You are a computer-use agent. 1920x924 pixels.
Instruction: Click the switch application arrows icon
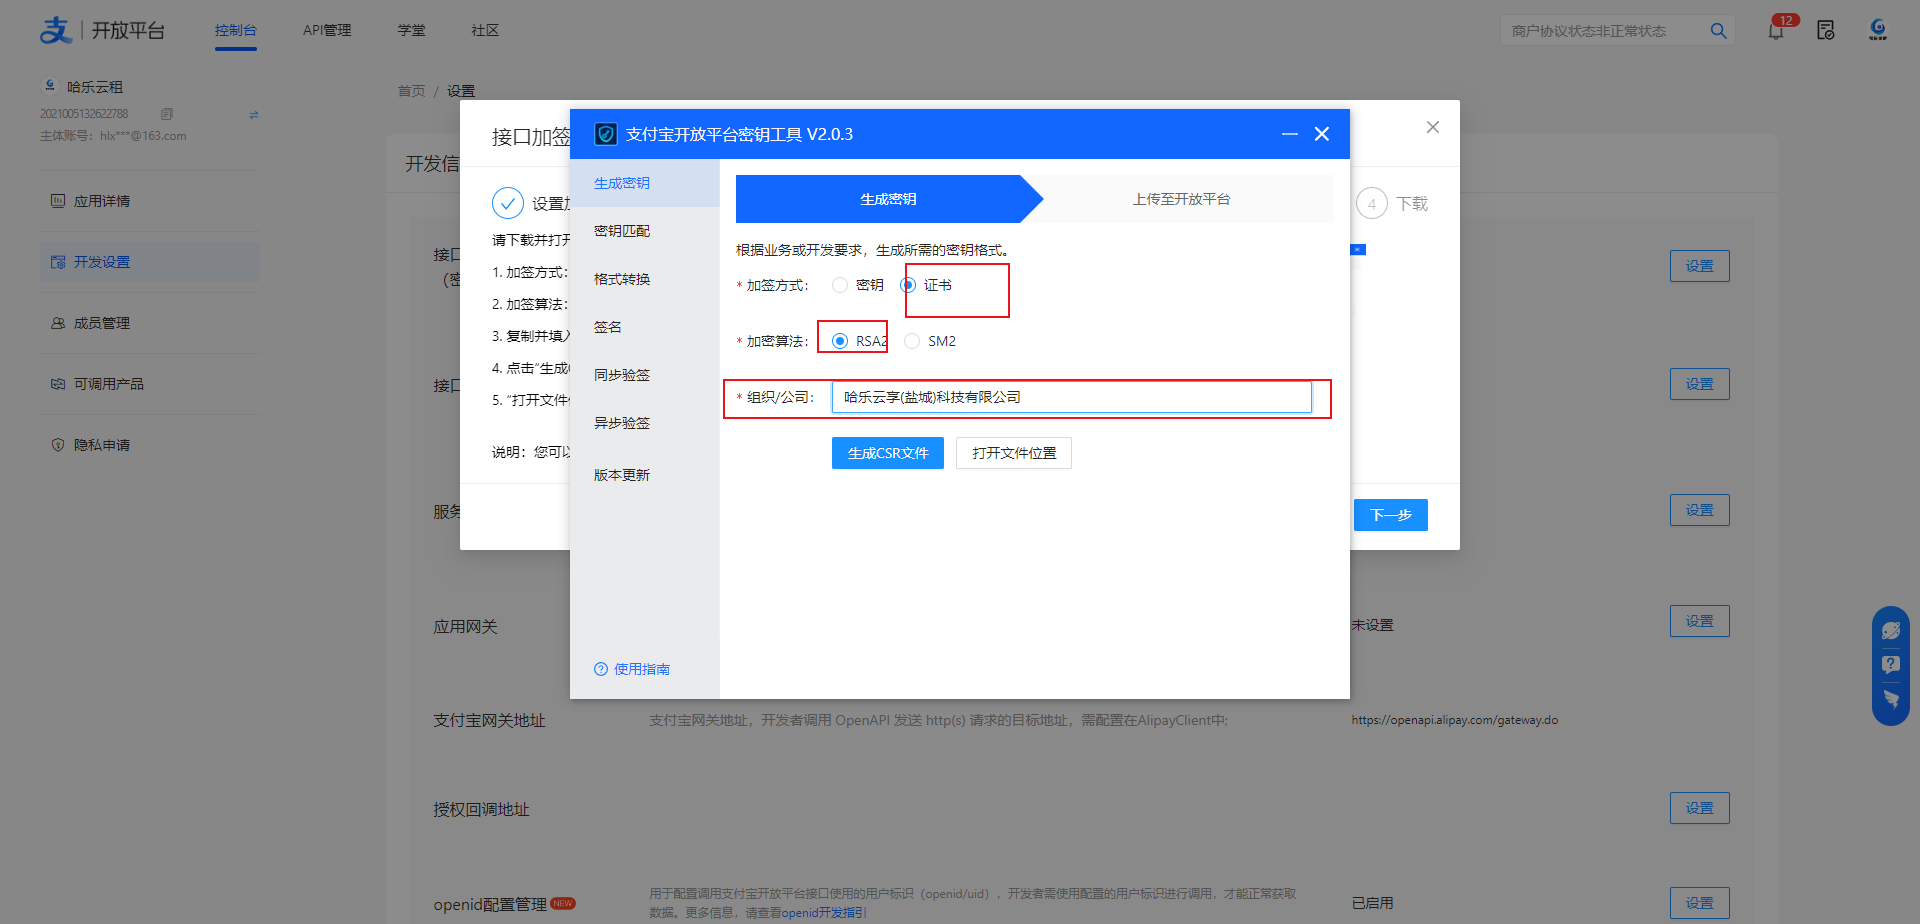pos(254,114)
